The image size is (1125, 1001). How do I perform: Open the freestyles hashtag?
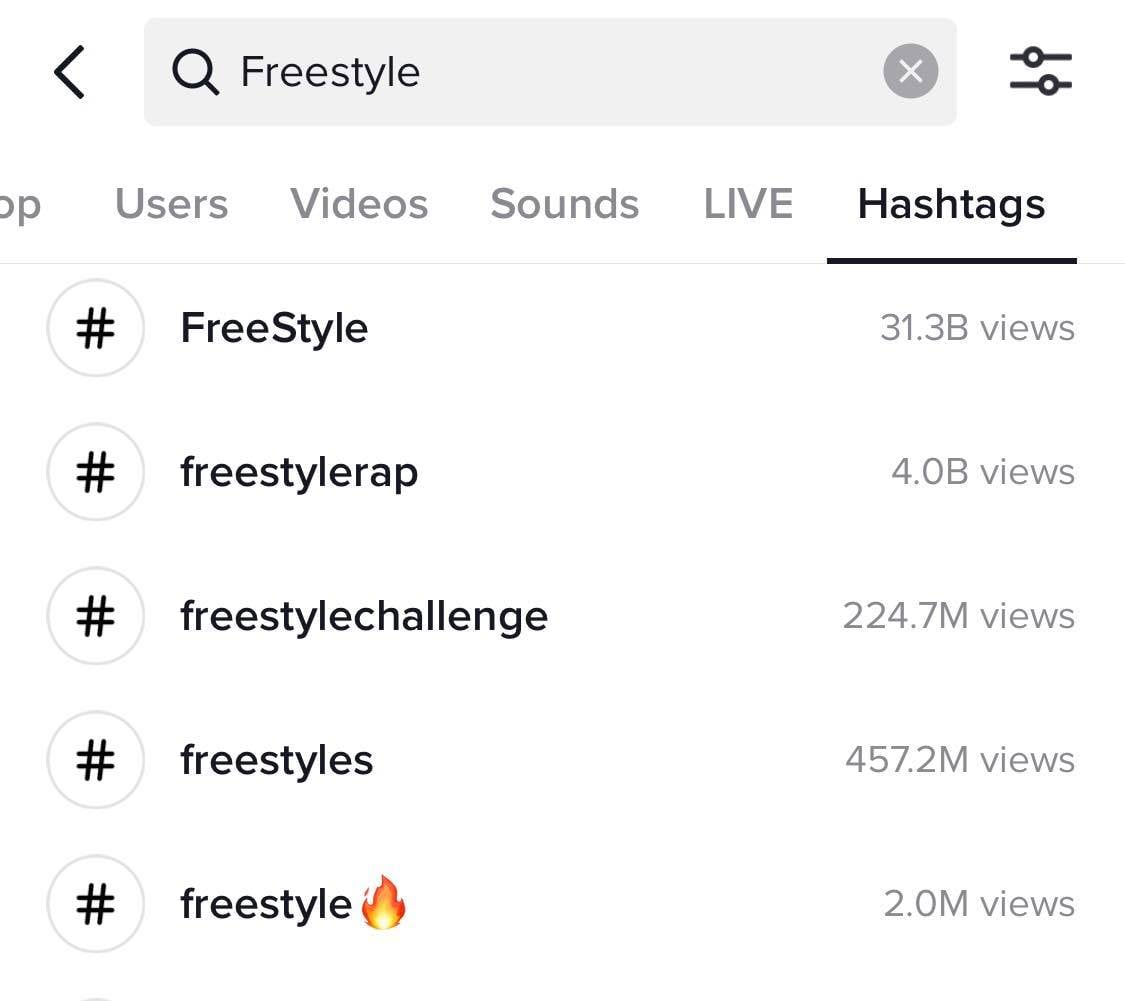tap(277, 760)
